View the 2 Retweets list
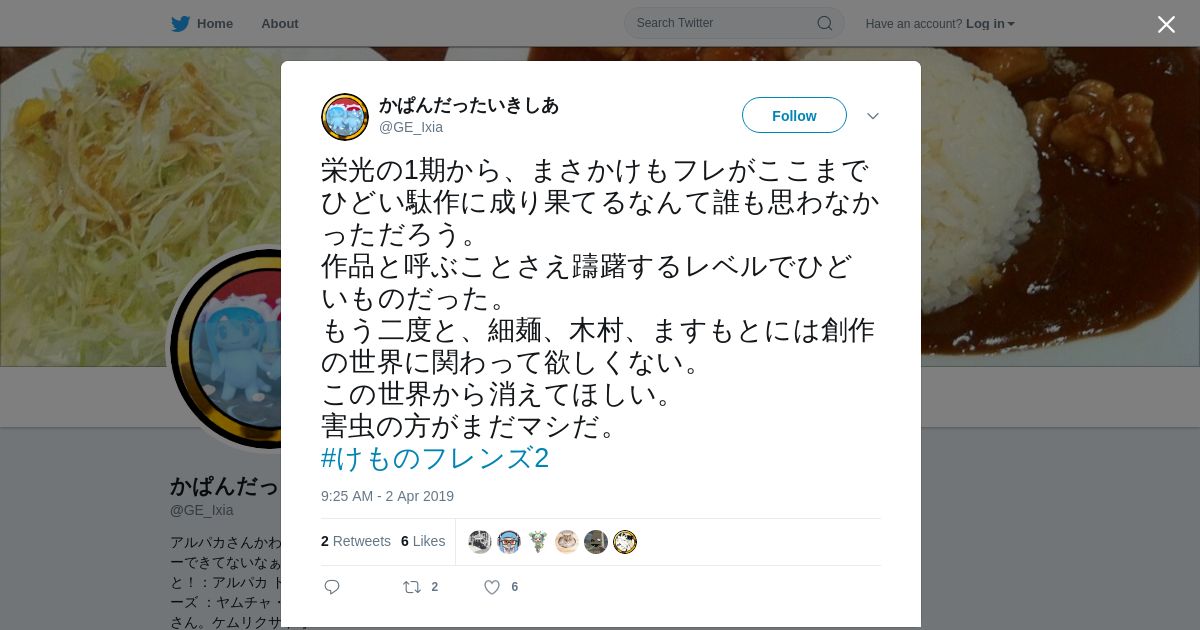The width and height of the screenshot is (1200, 630). (356, 541)
